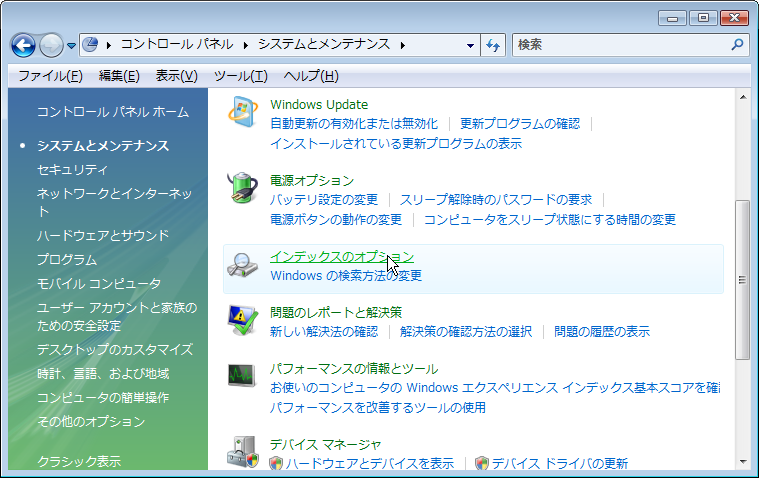Expand the arrow after システムとメンテナンス breadcrumb
Image resolution: width=759 pixels, height=478 pixels.
(x=403, y=45)
